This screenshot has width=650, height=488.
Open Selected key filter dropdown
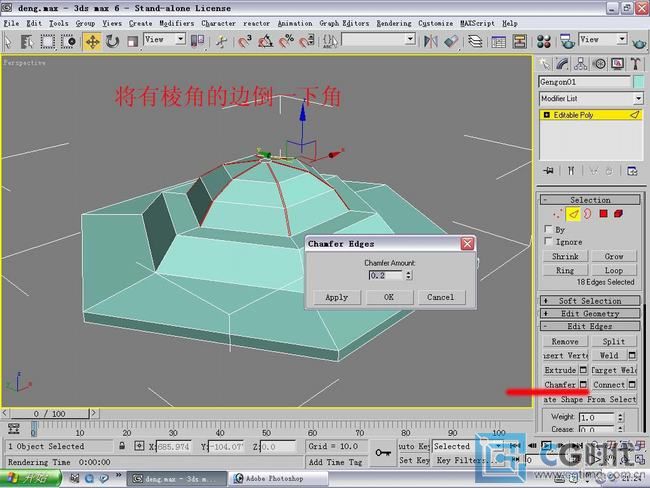[x=468, y=446]
